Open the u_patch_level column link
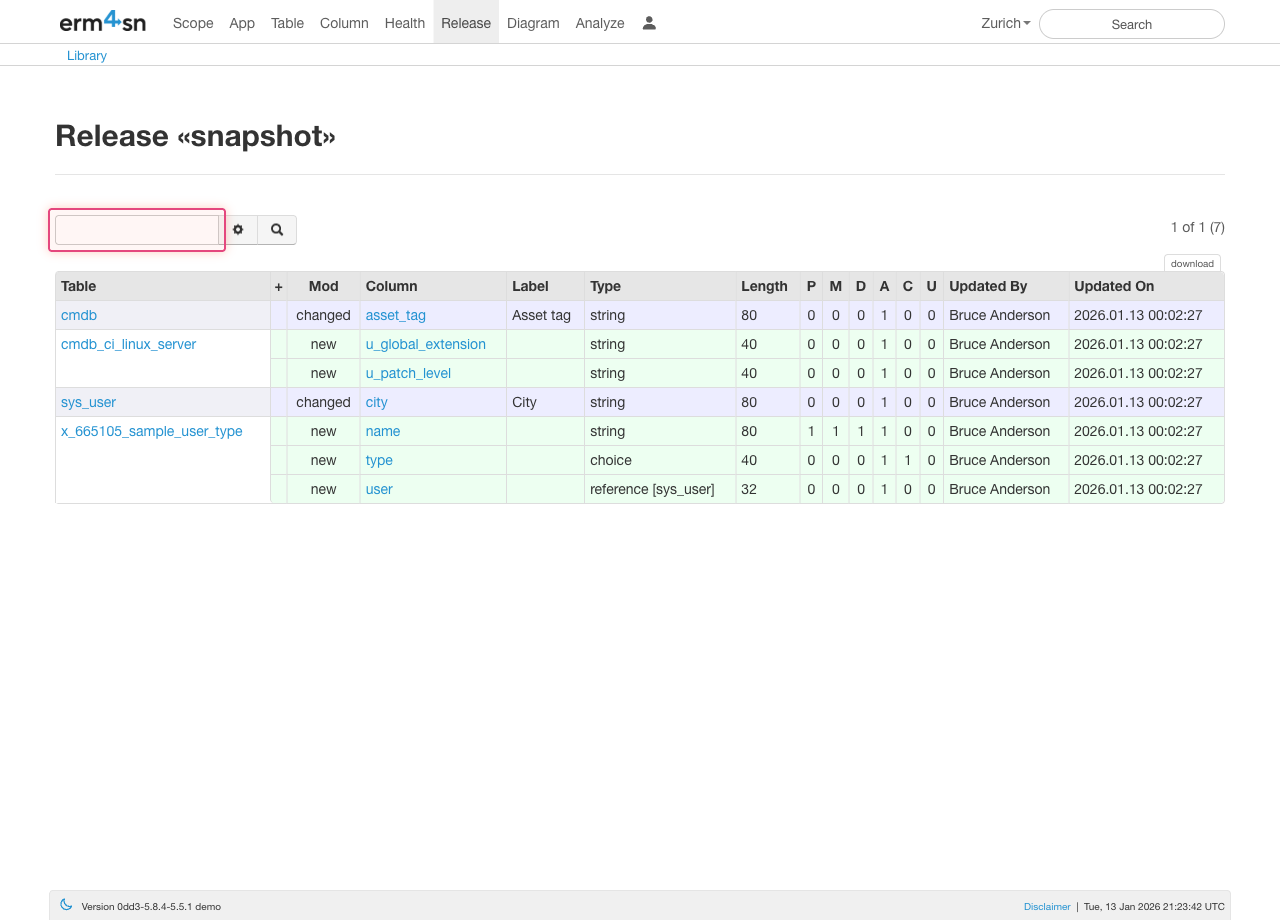The height and width of the screenshot is (920, 1280). pos(408,373)
